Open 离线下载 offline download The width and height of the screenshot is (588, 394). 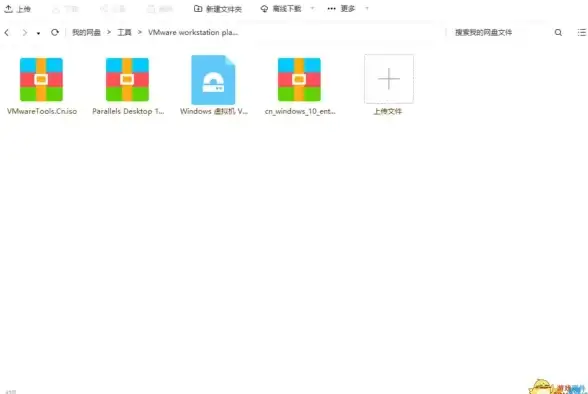[281, 9]
